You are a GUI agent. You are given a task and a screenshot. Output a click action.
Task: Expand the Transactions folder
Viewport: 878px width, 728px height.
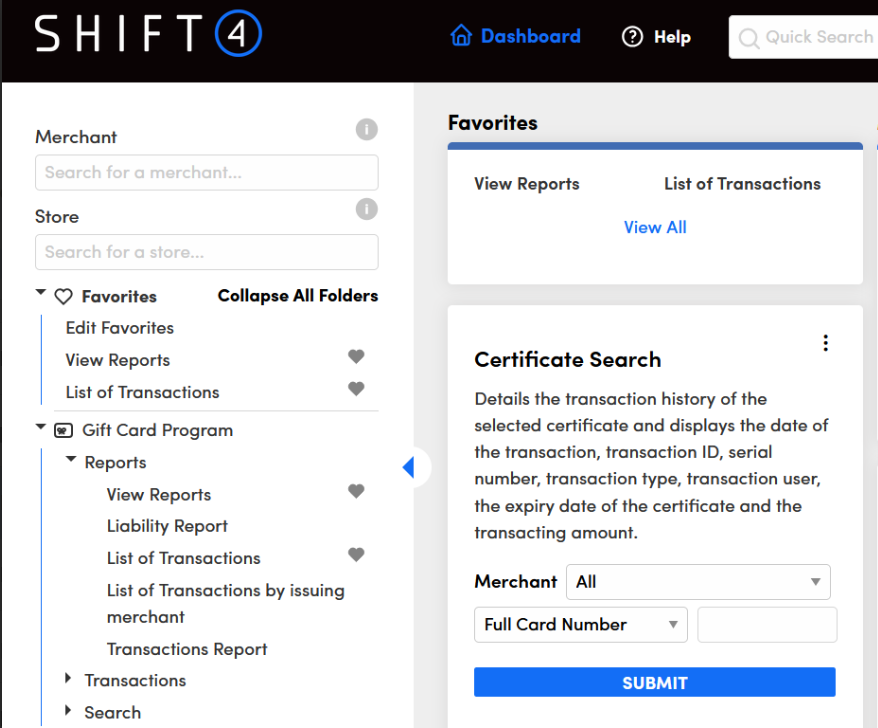point(68,679)
